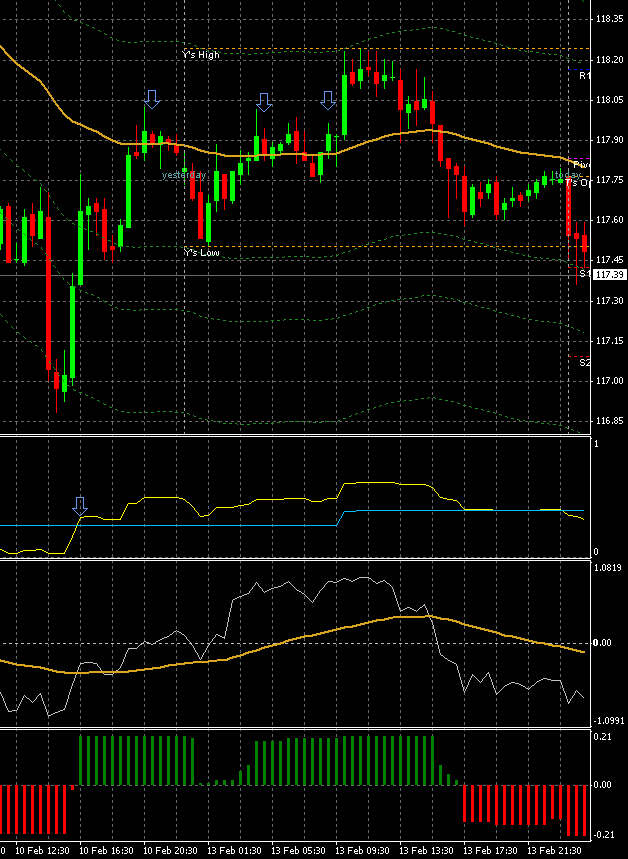628x859 pixels.
Task: Click the 117.30 price axis value
Action: tap(609, 300)
